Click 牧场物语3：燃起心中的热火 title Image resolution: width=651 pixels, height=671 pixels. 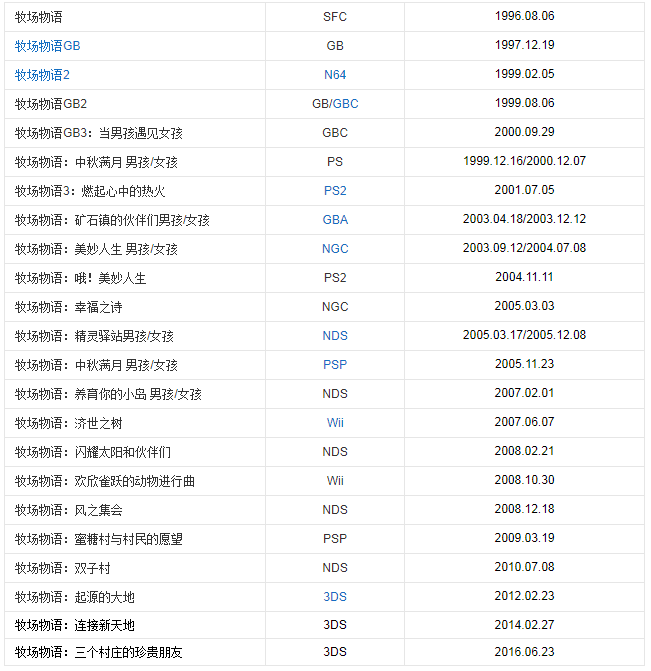tap(90, 191)
